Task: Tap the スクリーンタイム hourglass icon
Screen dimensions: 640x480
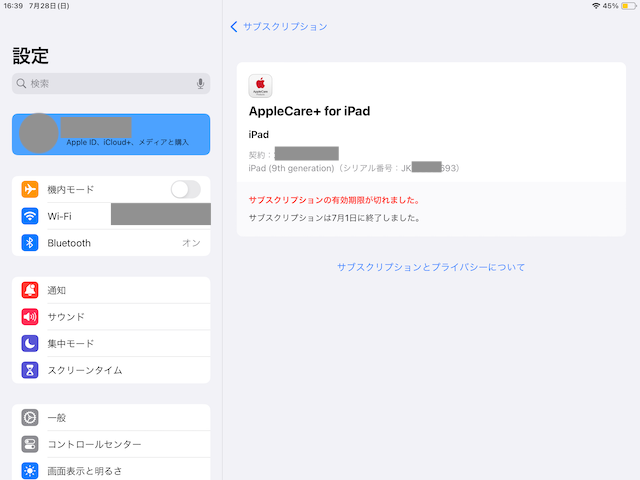Action: pyautogui.click(x=30, y=370)
